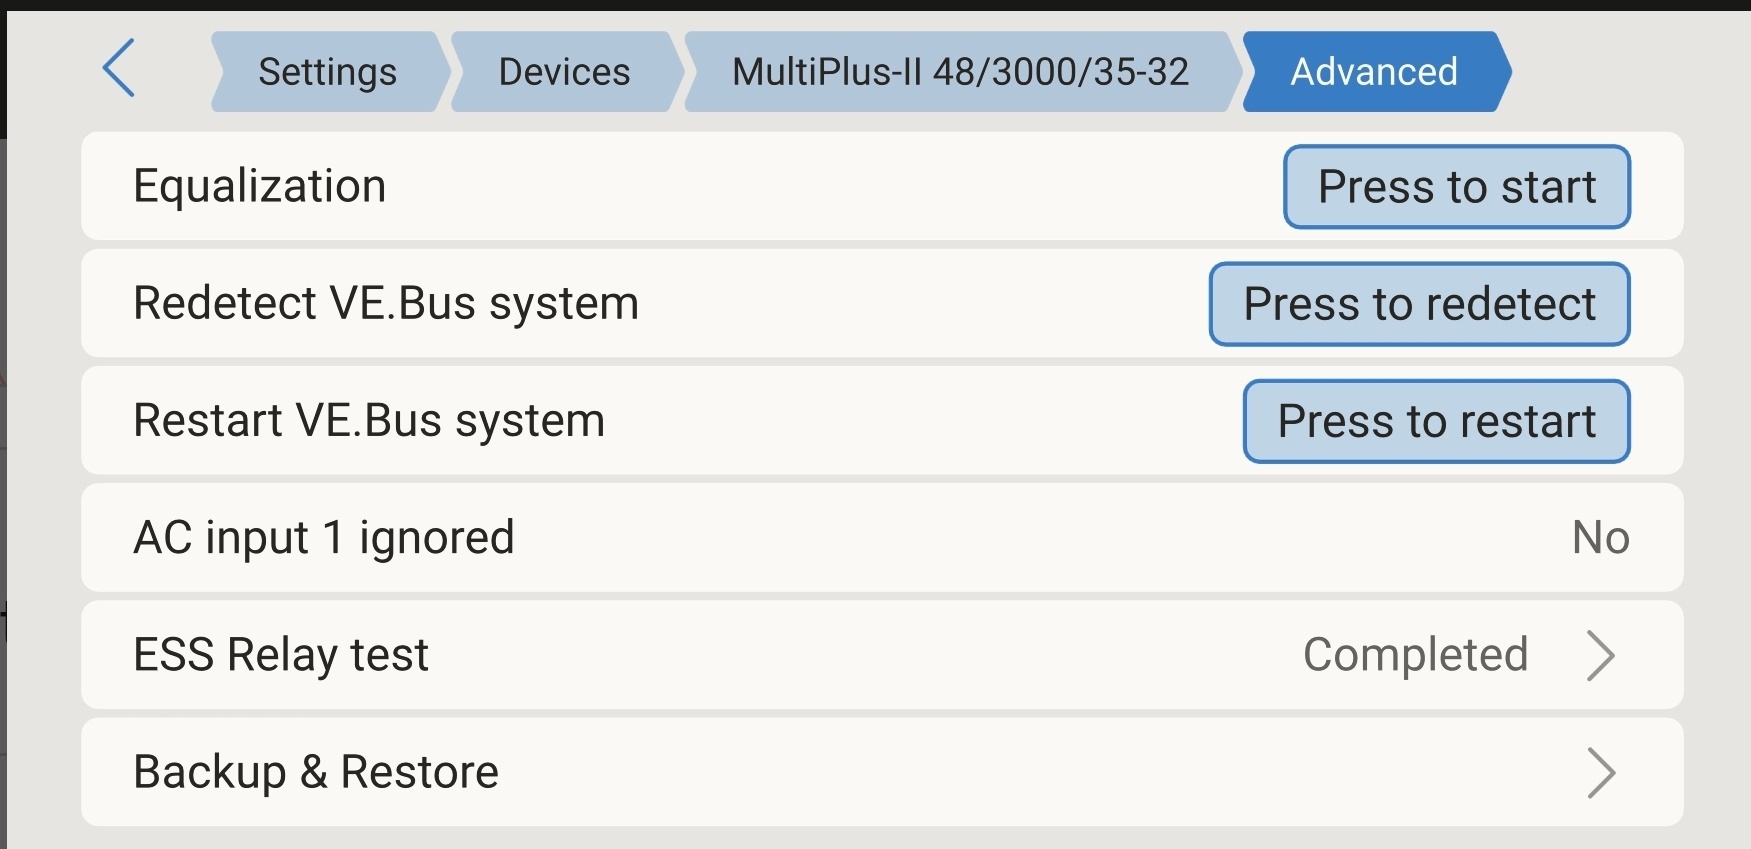Expand ESS Relay test chevron arrow
This screenshot has height=849, width=1751.
[x=1600, y=656]
